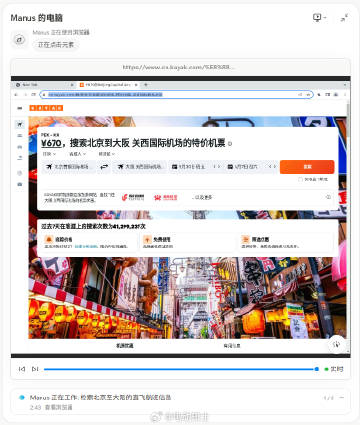Click the collapse arrows icon at top right of Manus panel
This screenshot has height=425, width=360.
[344, 18]
